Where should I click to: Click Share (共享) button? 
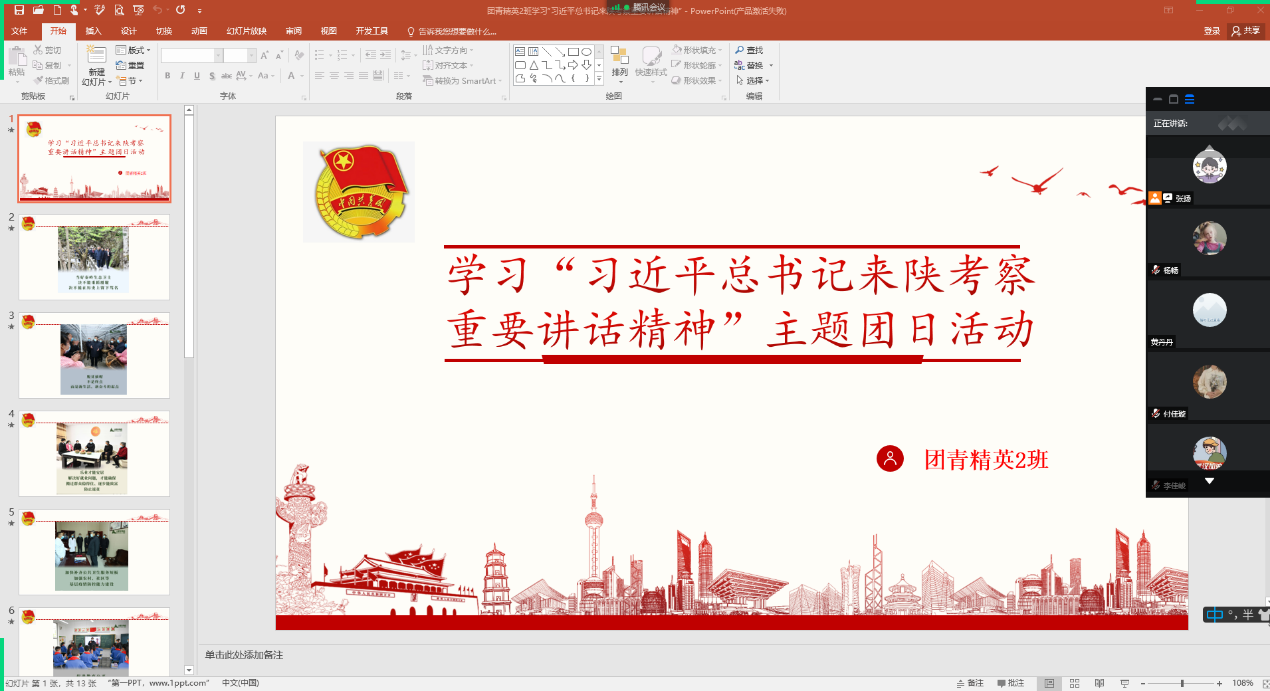click(1247, 31)
